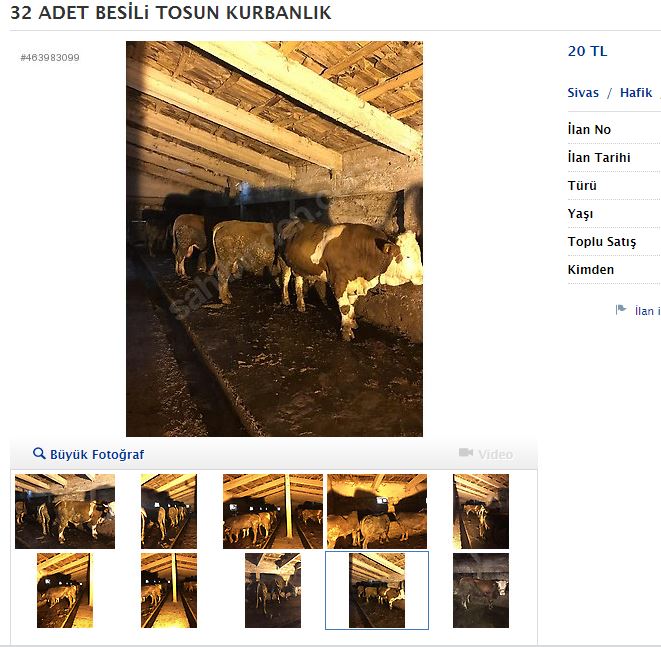Click the video camera icon
This screenshot has width=661, height=647.
466,452
